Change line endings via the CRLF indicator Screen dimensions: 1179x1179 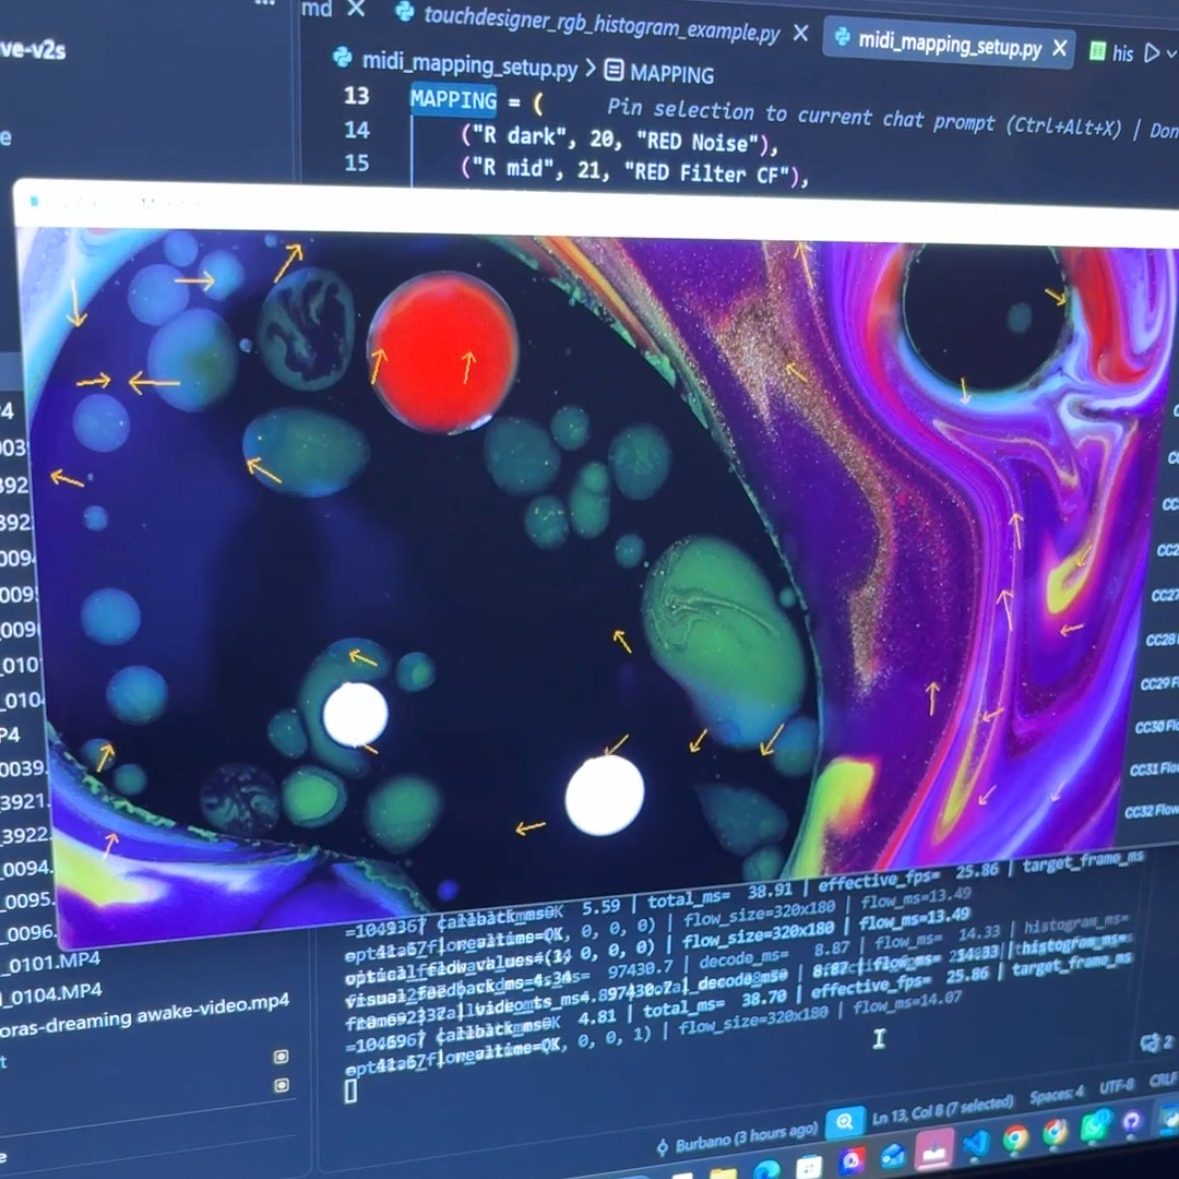(1163, 1080)
